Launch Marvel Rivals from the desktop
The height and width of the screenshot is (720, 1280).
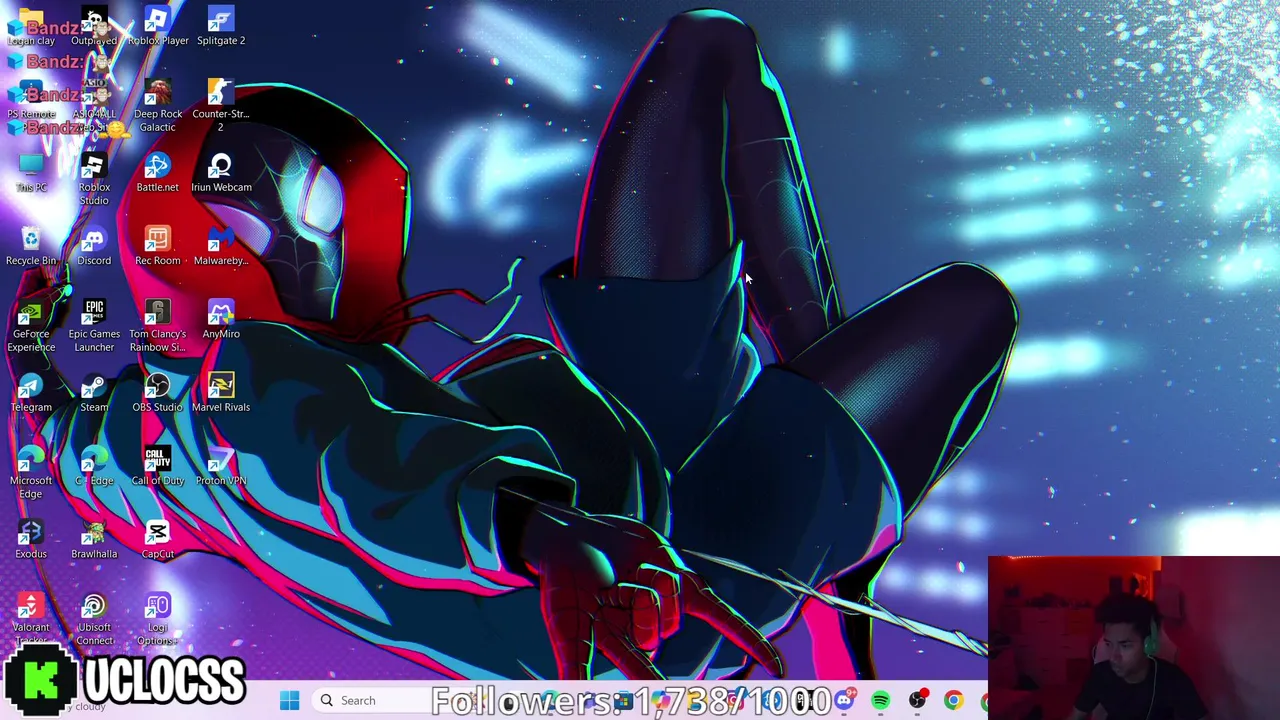(221, 394)
